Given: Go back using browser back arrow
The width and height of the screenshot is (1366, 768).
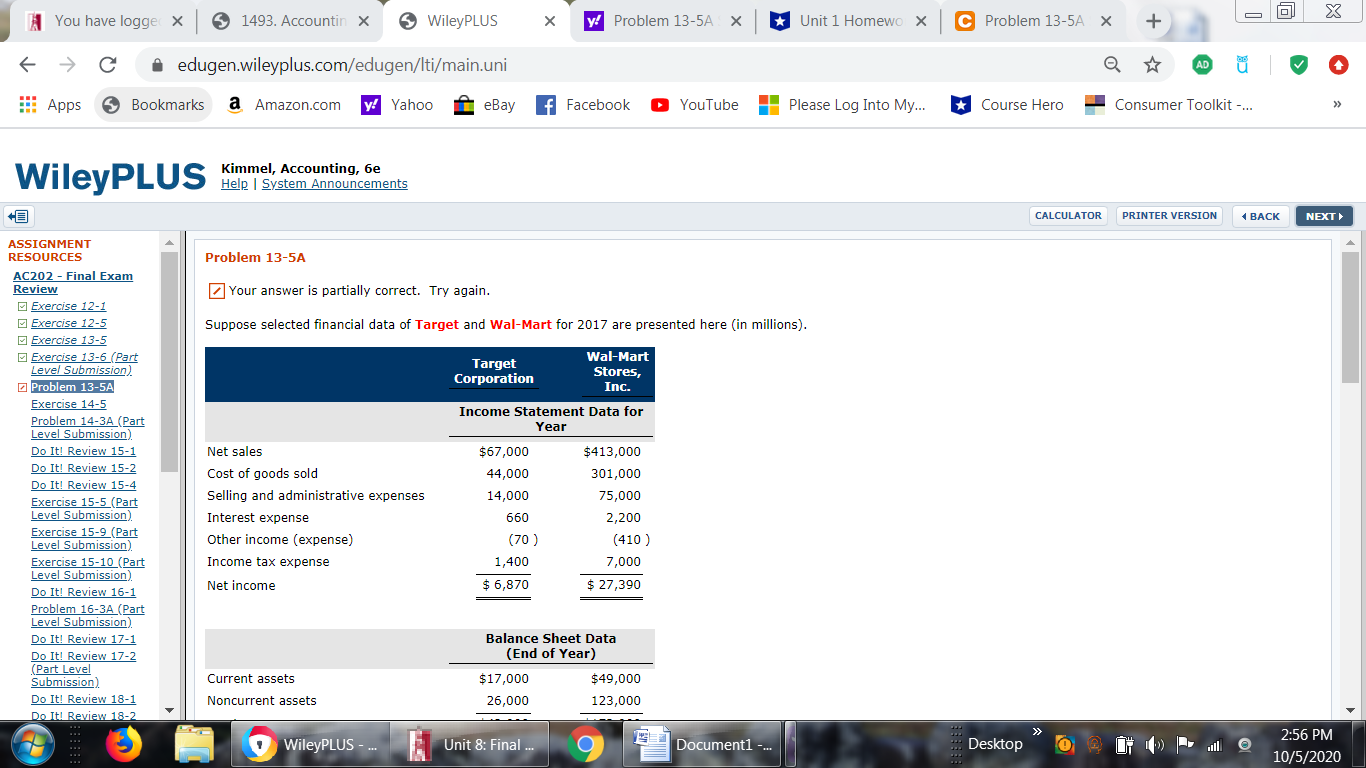Looking at the screenshot, I should pos(28,65).
